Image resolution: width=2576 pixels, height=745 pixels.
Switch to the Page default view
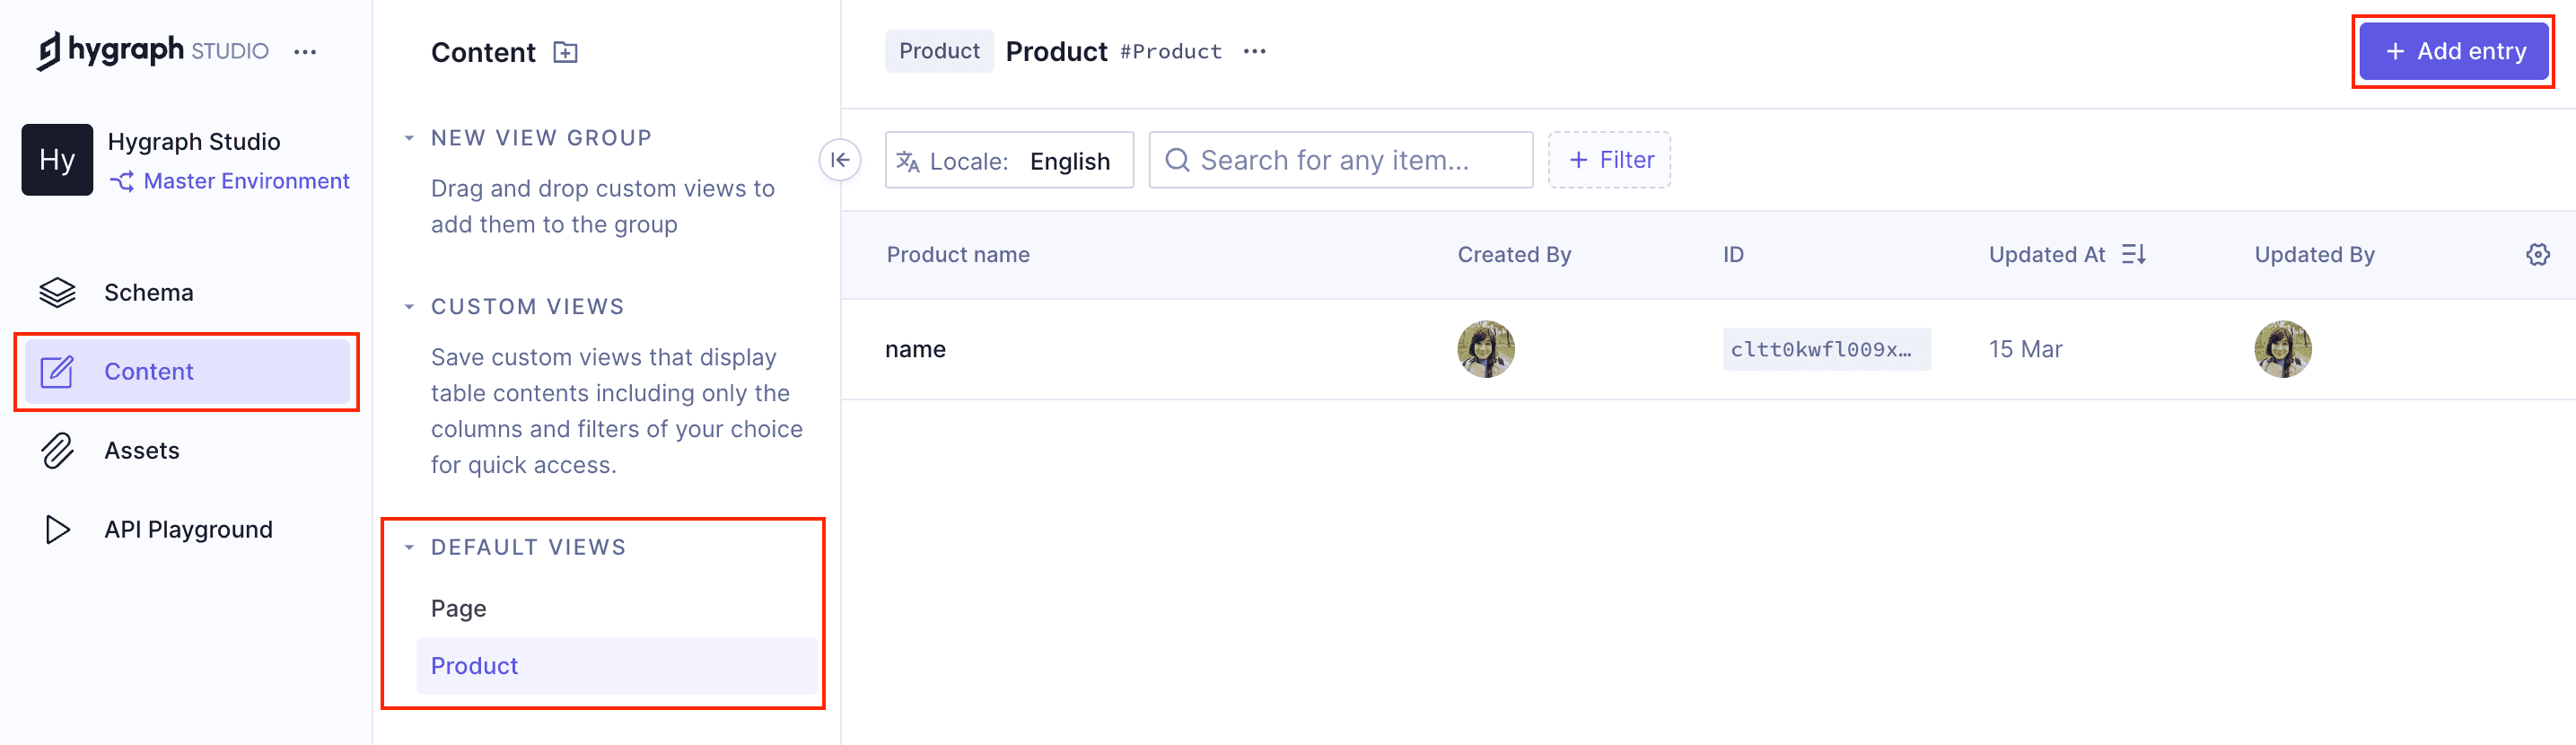(457, 607)
